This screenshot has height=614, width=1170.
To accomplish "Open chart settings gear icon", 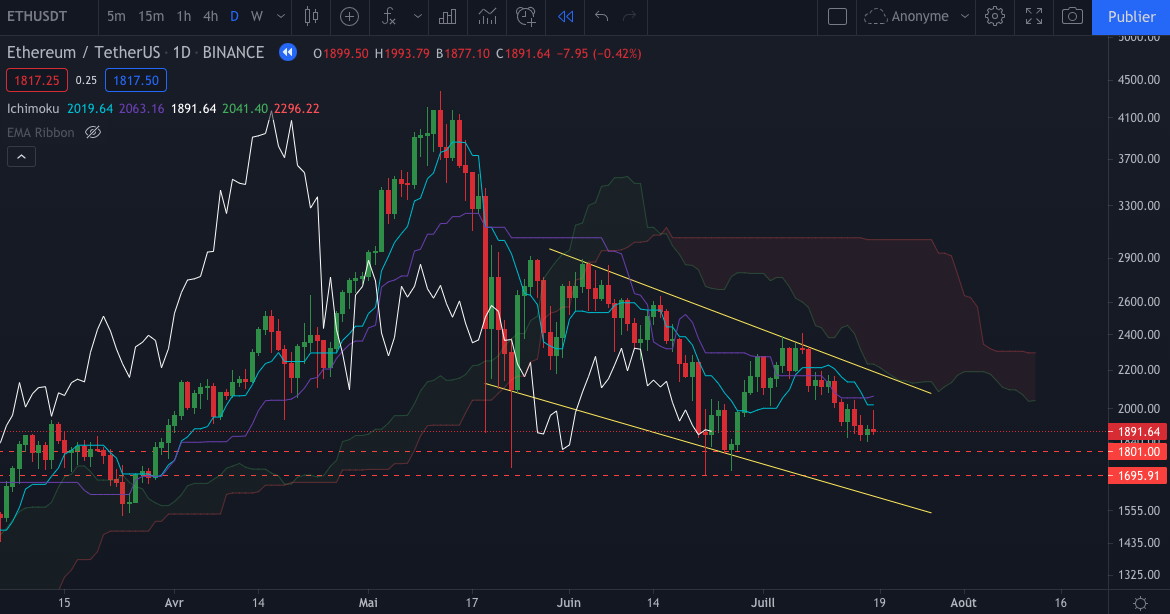I will pos(994,17).
